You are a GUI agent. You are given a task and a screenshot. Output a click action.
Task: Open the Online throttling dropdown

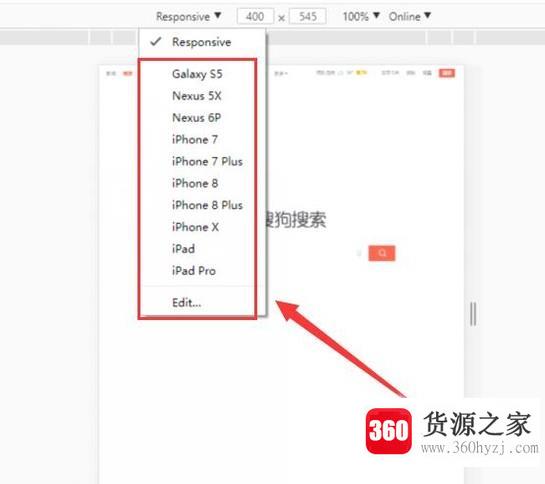coord(409,16)
